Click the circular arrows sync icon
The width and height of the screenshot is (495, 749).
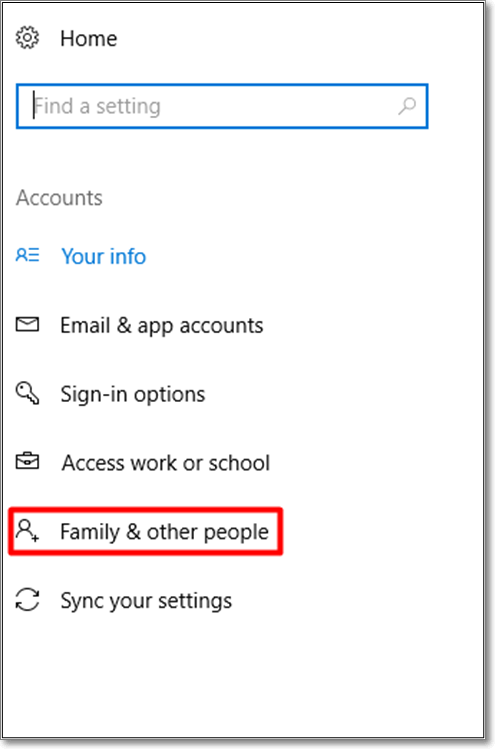point(27,599)
